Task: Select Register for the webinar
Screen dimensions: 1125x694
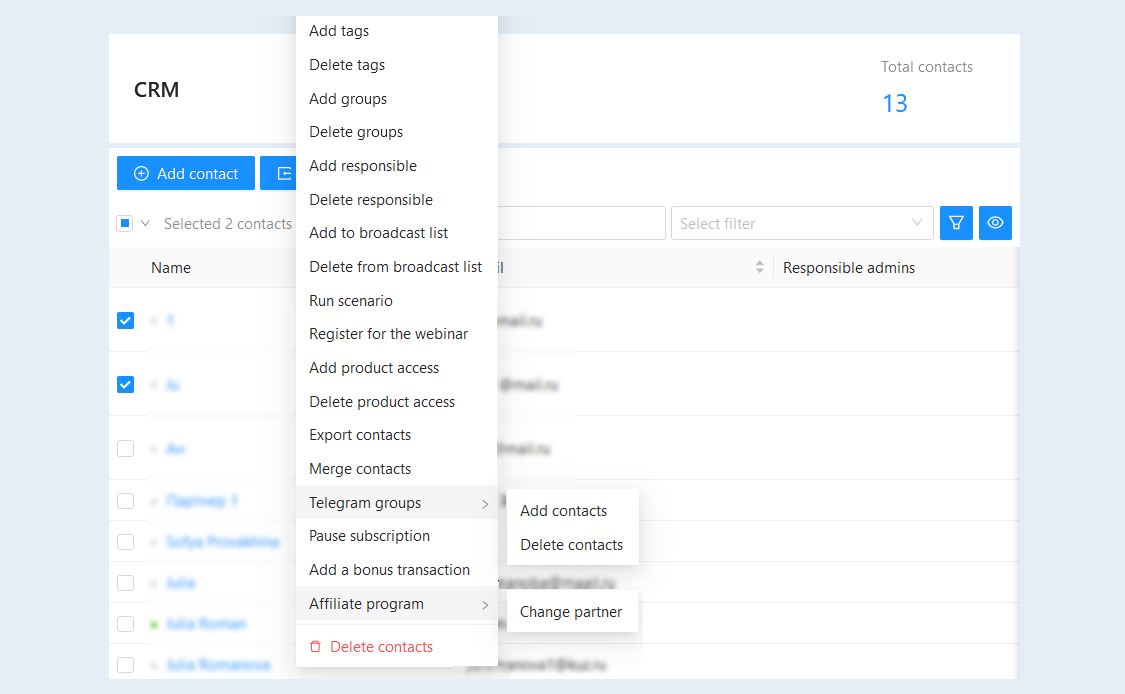Action: [397, 334]
